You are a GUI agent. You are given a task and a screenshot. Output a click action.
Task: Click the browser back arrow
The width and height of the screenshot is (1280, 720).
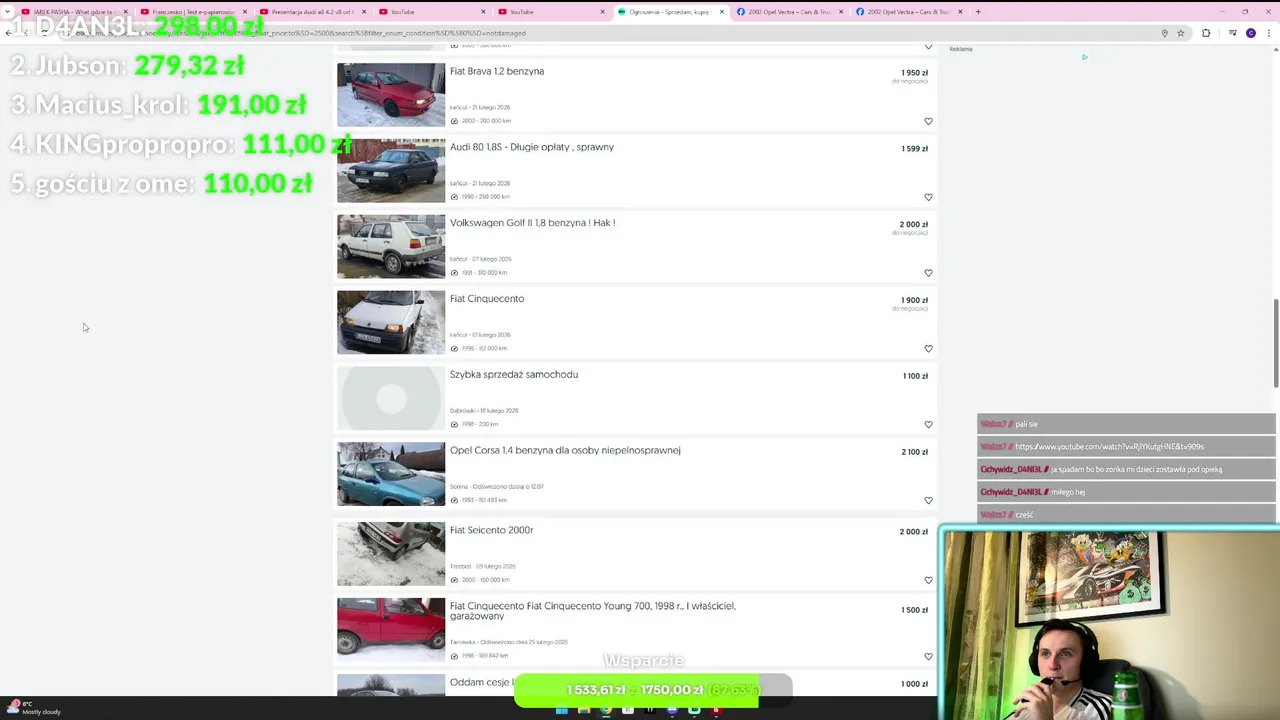[8, 33]
